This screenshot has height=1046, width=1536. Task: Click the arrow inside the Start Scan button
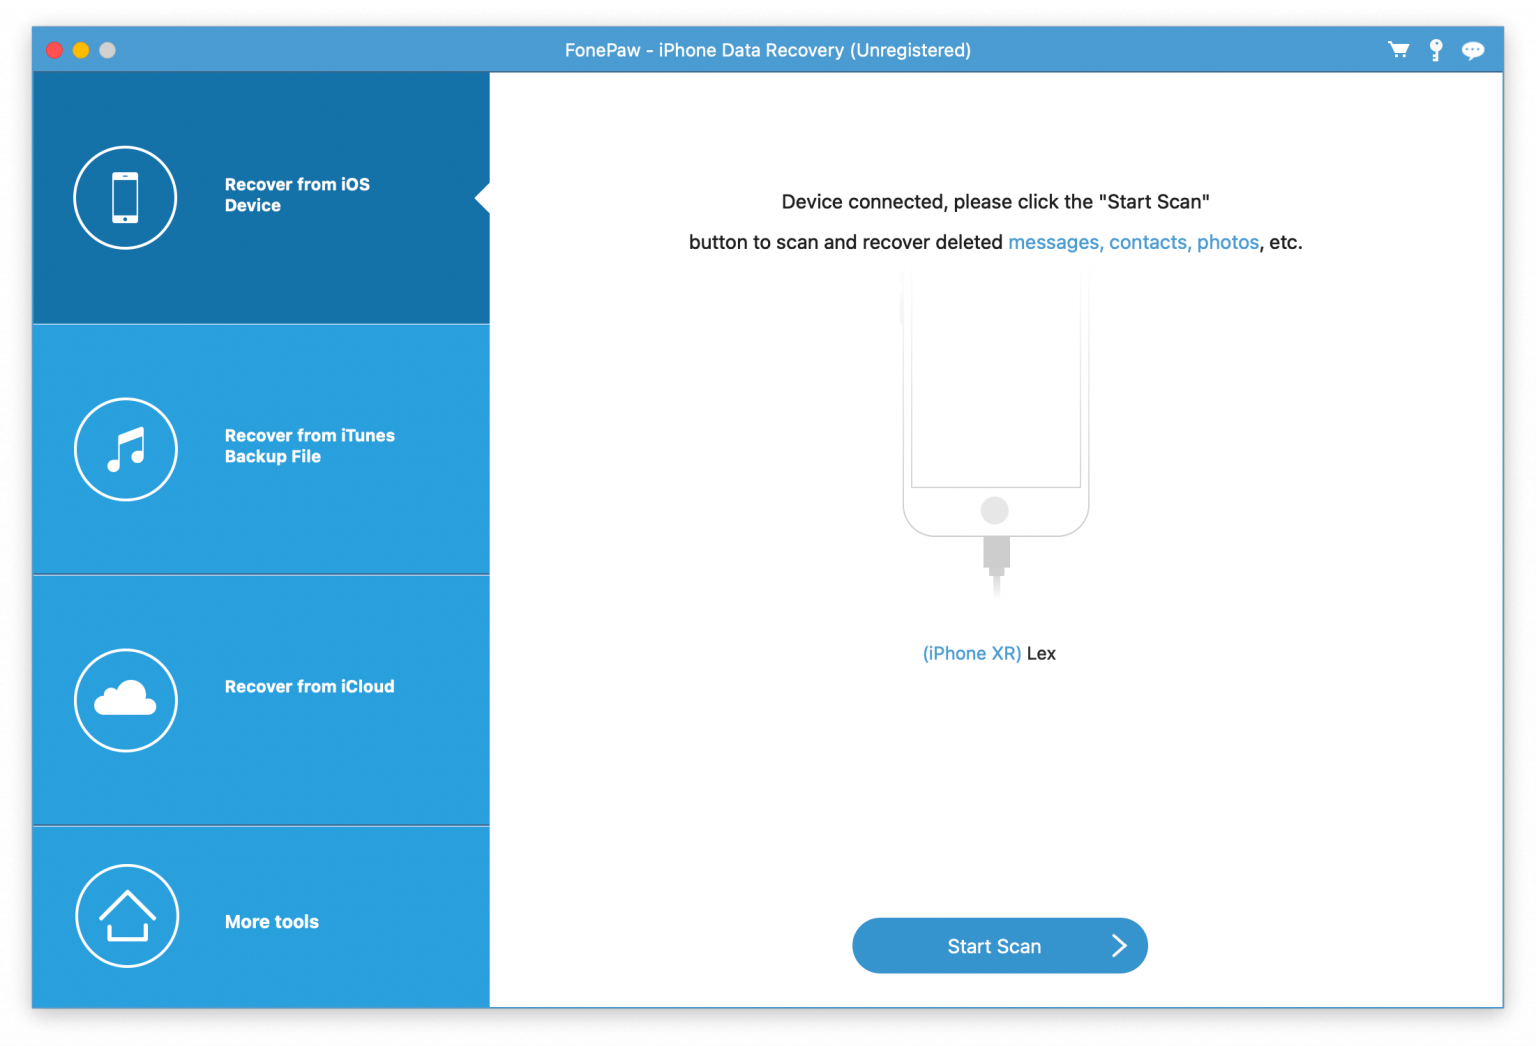coord(1118,945)
